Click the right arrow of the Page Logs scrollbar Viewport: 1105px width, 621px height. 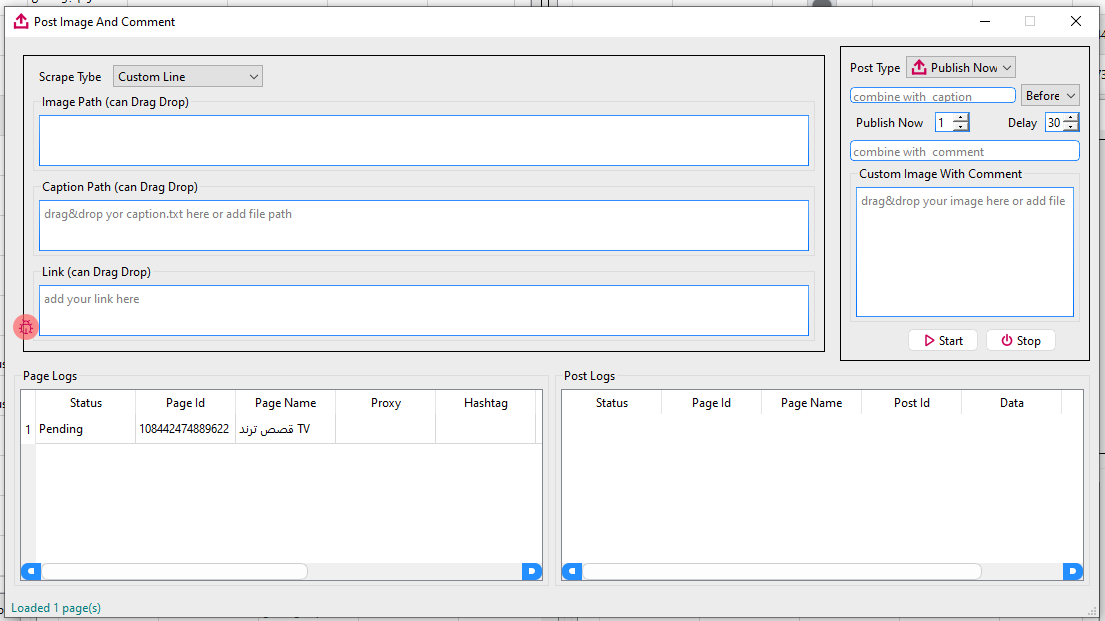click(532, 571)
